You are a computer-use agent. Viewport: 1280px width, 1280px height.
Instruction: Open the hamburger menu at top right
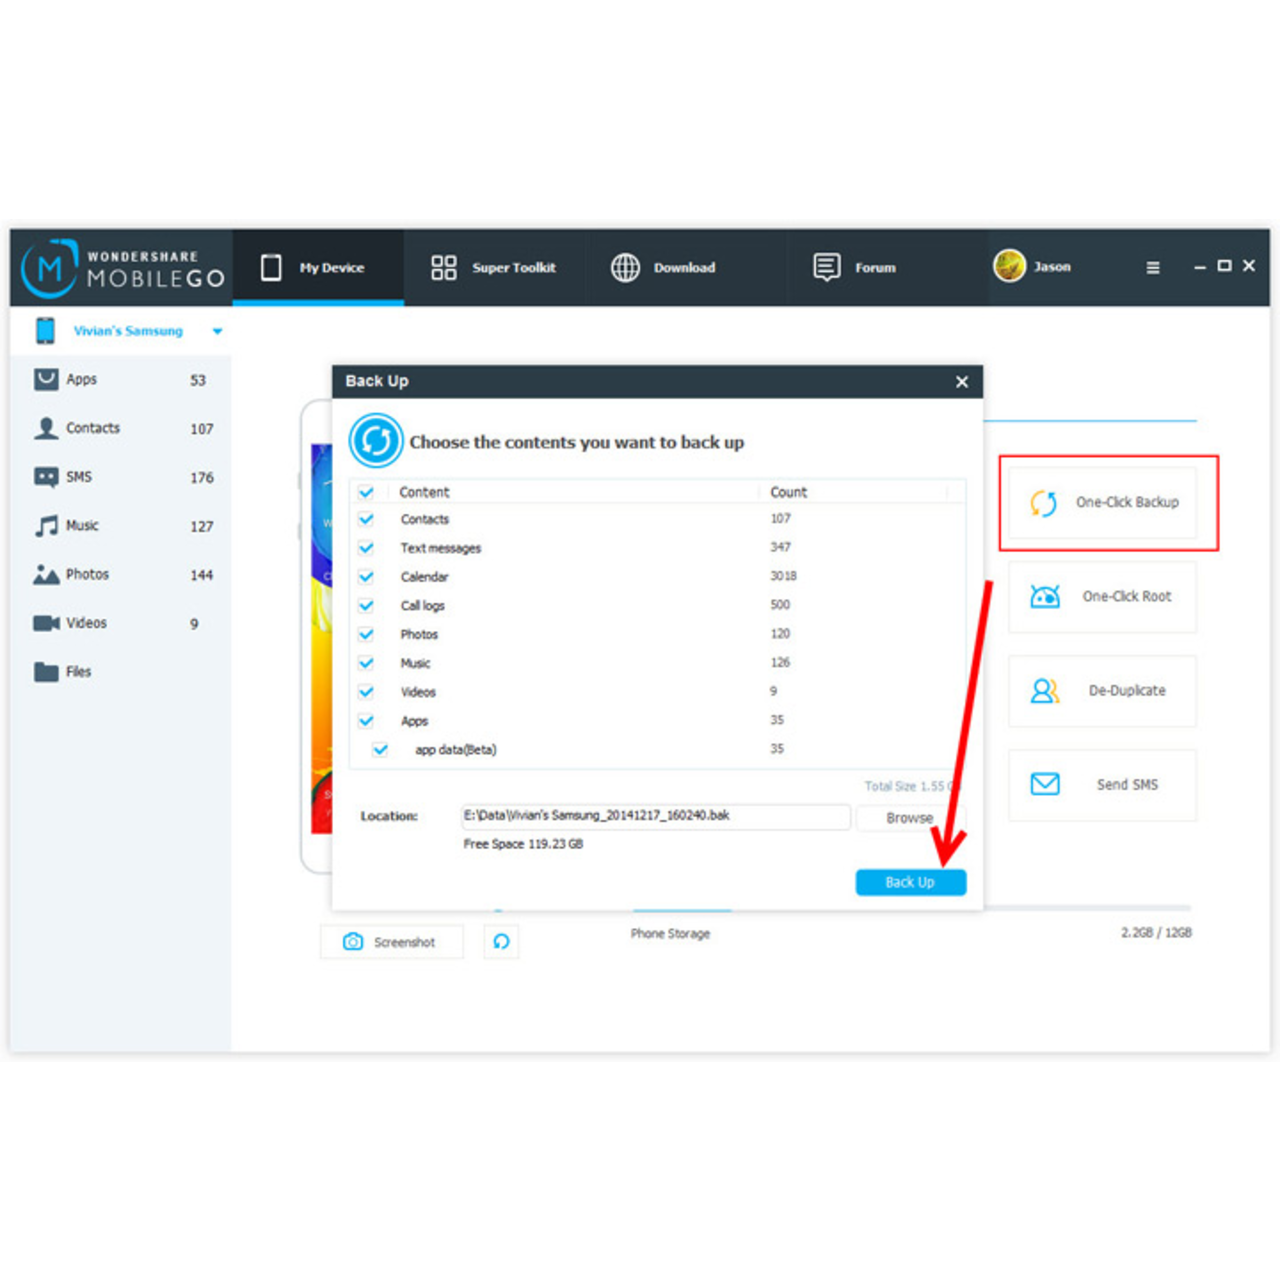(x=1152, y=267)
